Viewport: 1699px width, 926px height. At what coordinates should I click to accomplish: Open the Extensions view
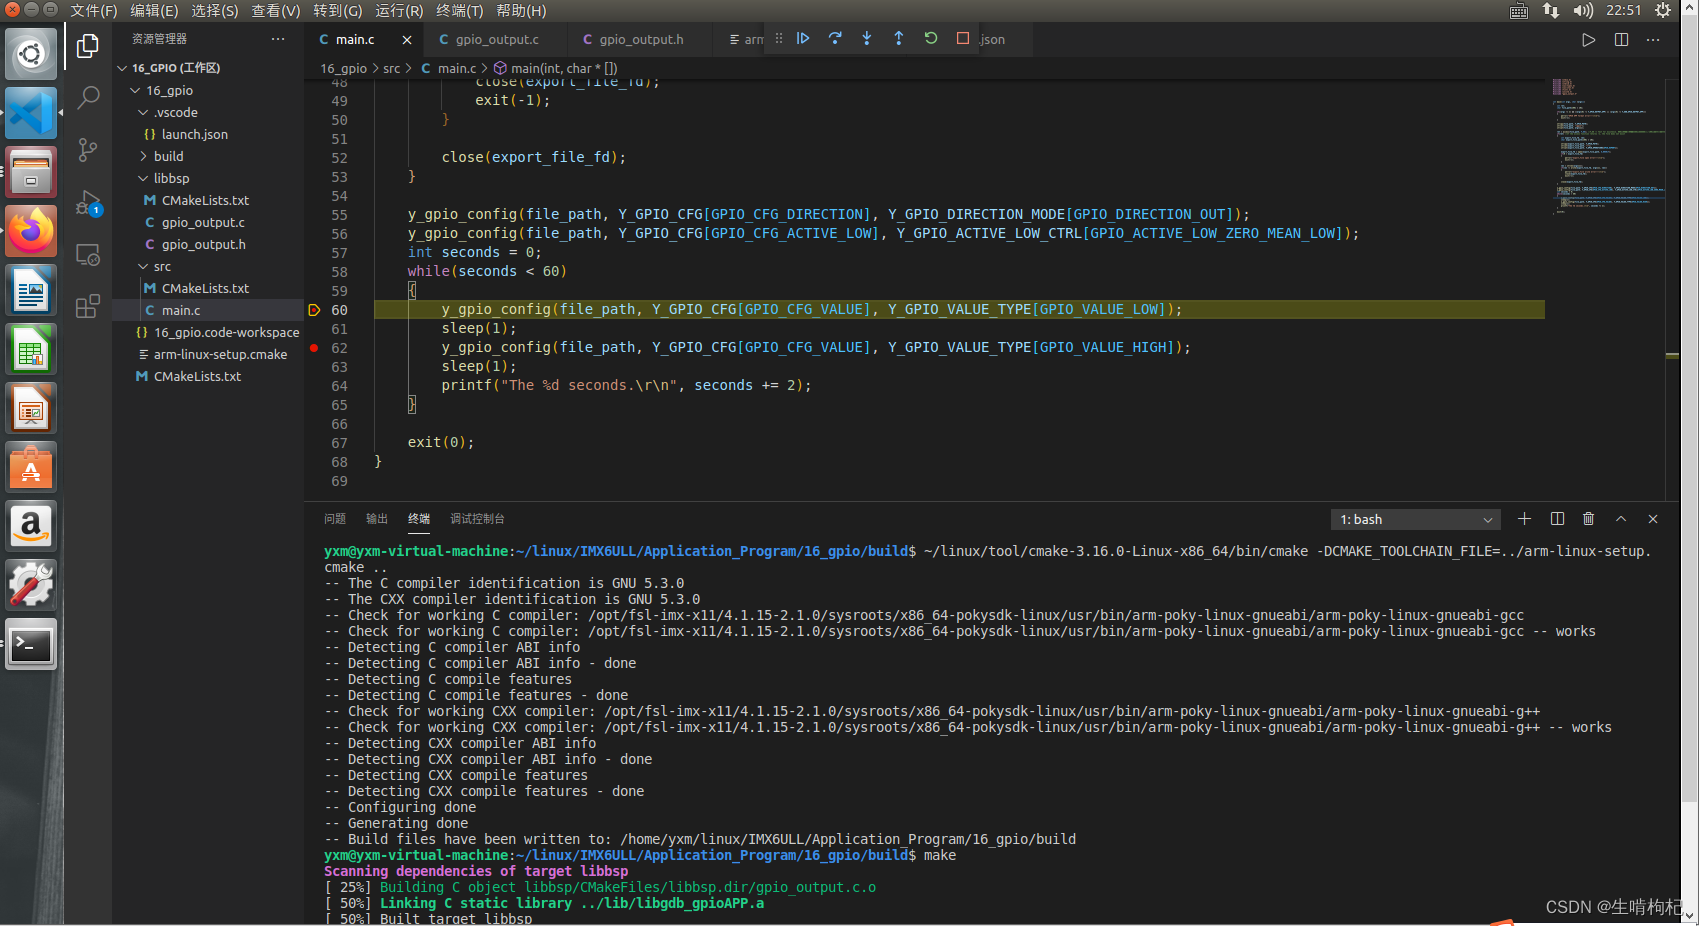tap(88, 306)
